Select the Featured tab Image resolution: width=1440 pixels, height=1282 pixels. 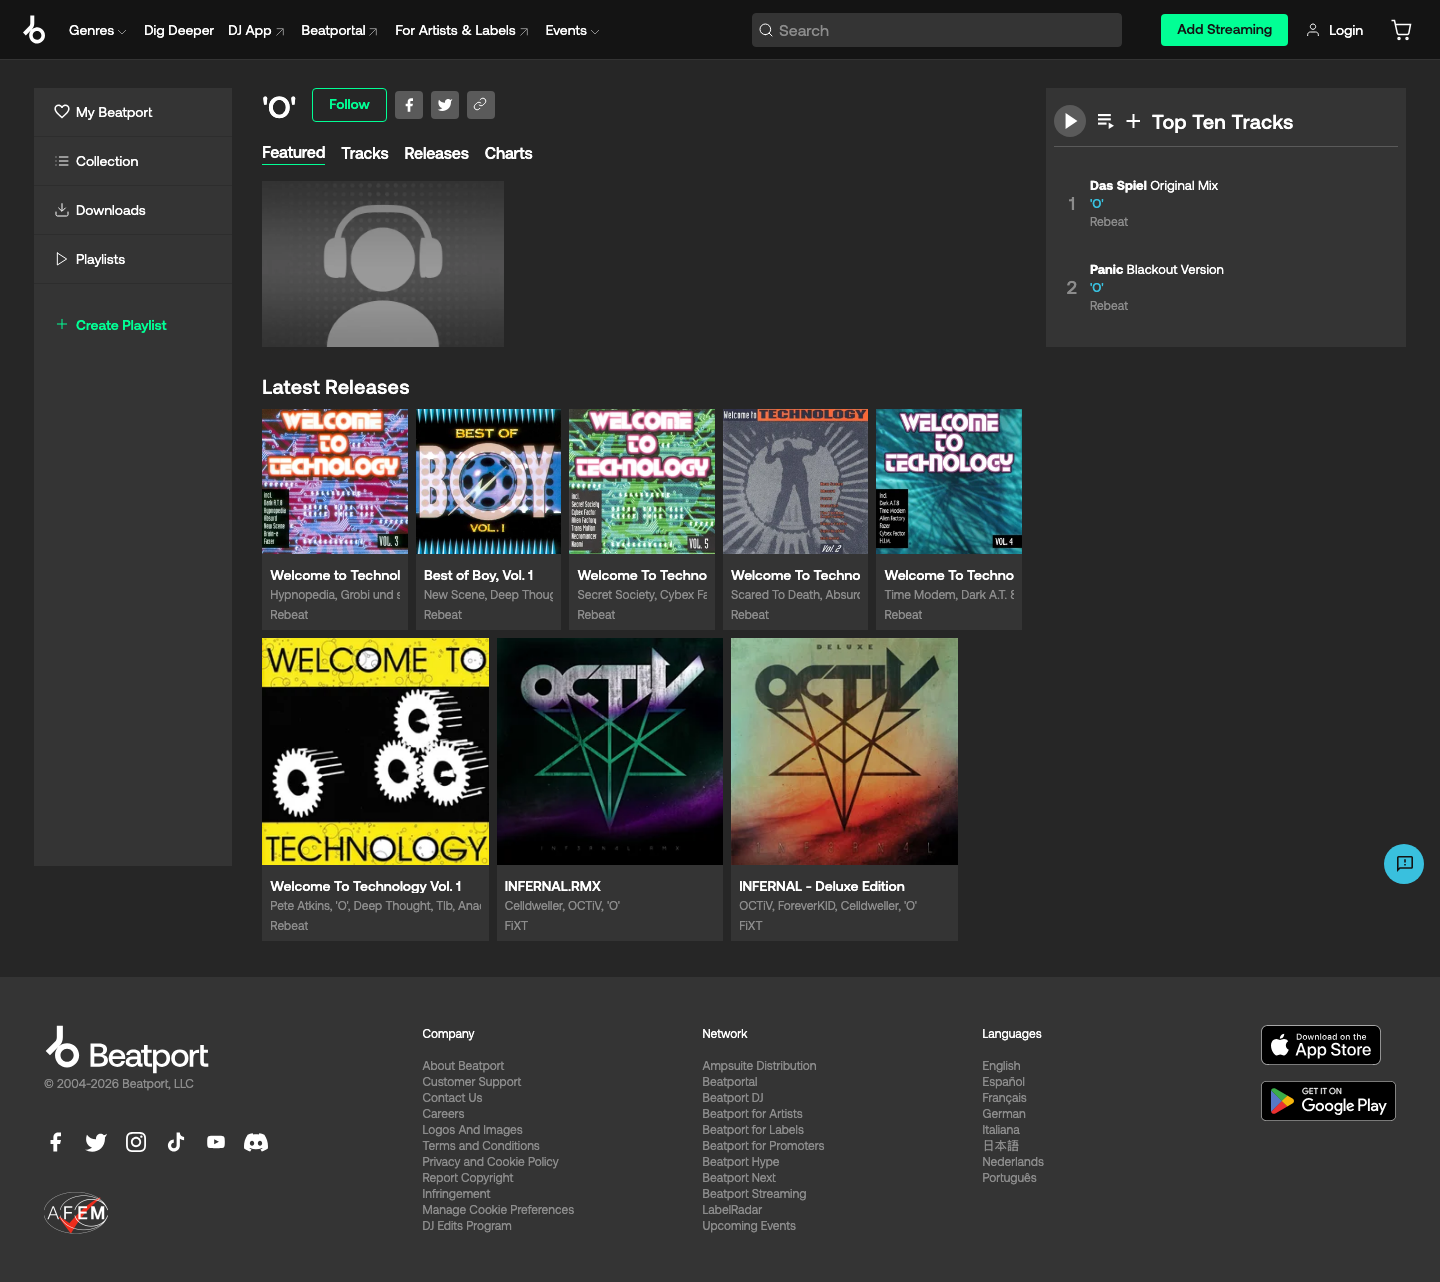293,153
